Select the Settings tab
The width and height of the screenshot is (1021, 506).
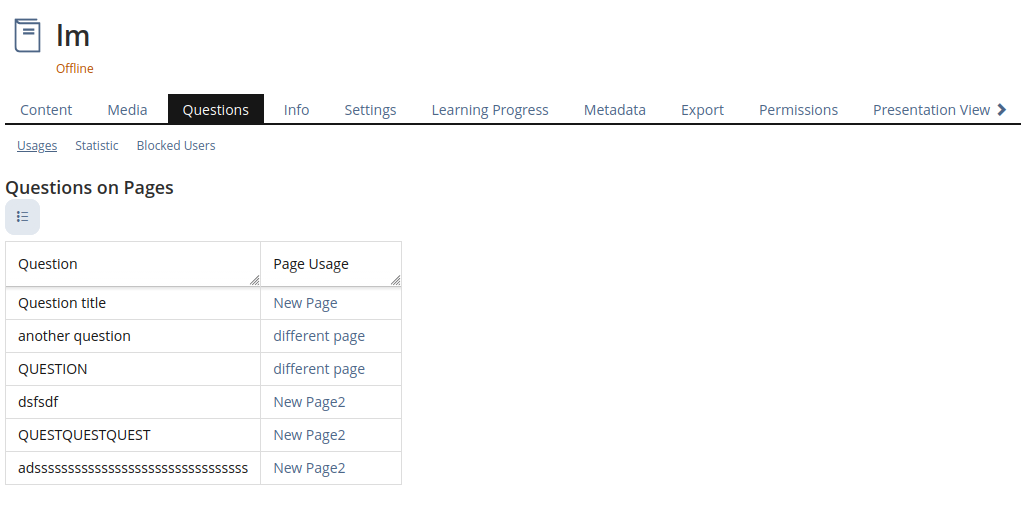(370, 110)
